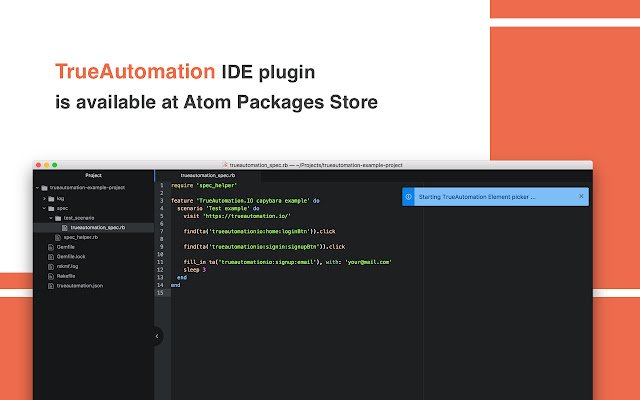Click the yellow minimize window button
This screenshot has height=400, width=640.
click(47, 165)
